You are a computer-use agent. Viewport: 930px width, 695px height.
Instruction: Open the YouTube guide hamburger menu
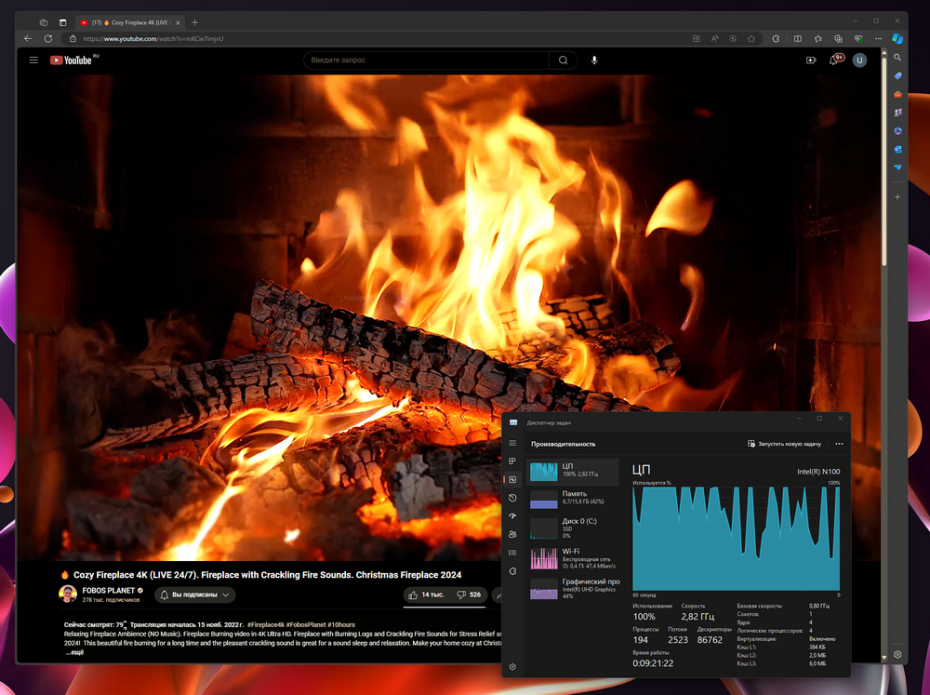33,60
